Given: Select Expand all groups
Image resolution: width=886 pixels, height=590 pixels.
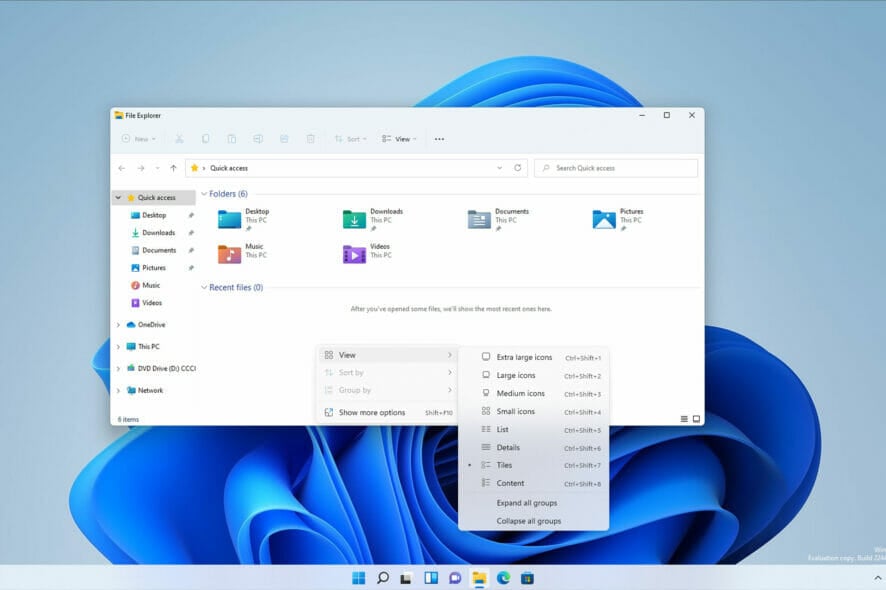Looking at the screenshot, I should coord(527,503).
